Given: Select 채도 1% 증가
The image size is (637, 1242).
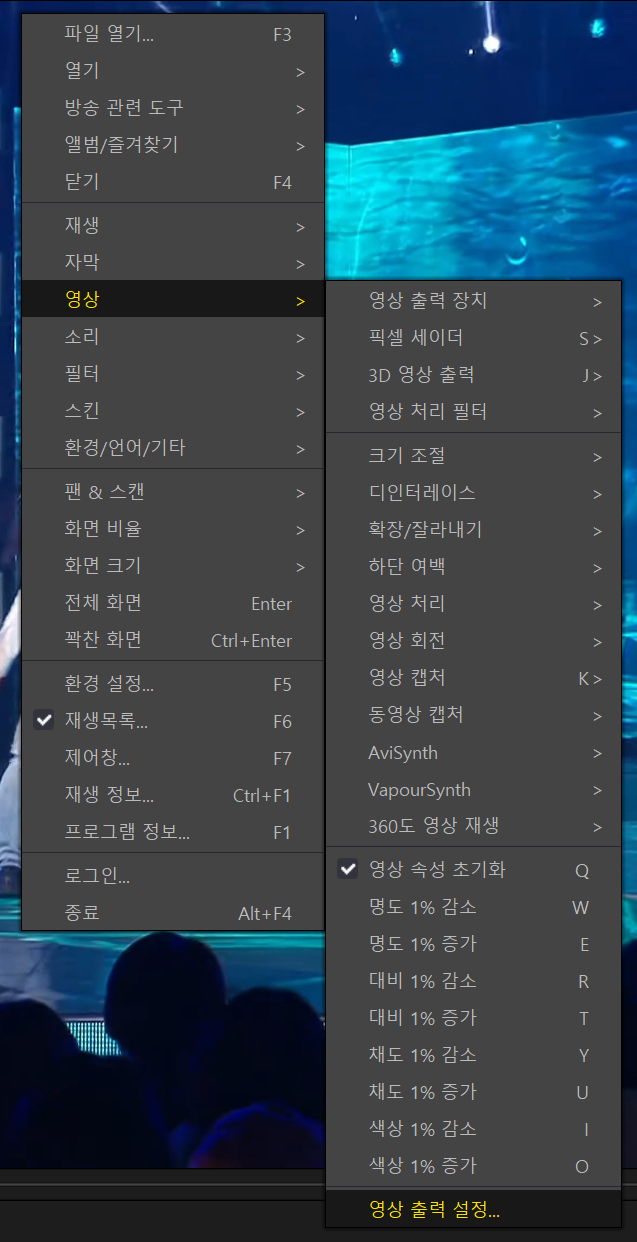Looking at the screenshot, I should 473,1092.
